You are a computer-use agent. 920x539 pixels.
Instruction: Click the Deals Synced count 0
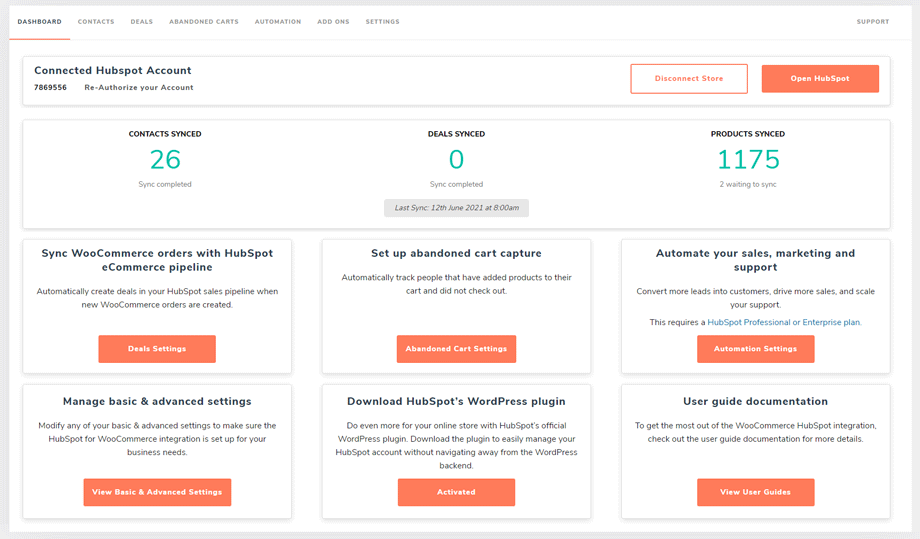[x=456, y=160]
